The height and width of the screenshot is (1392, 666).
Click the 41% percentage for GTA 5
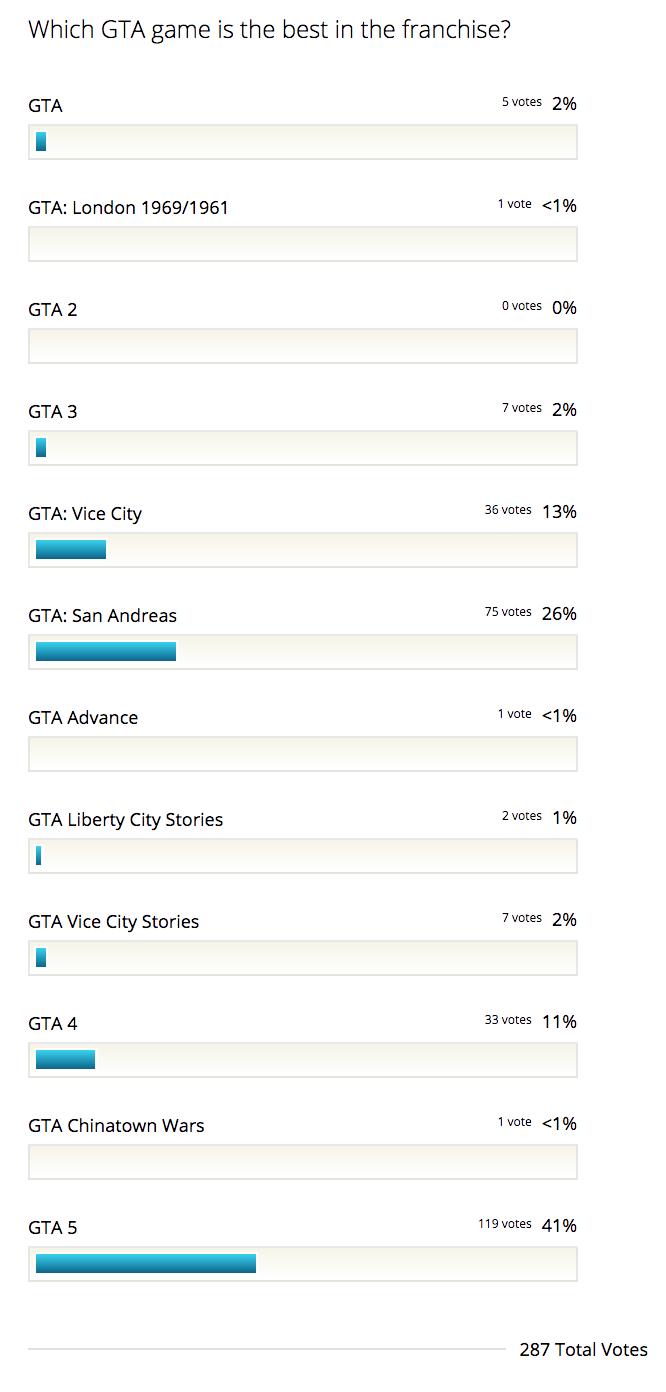point(559,1226)
